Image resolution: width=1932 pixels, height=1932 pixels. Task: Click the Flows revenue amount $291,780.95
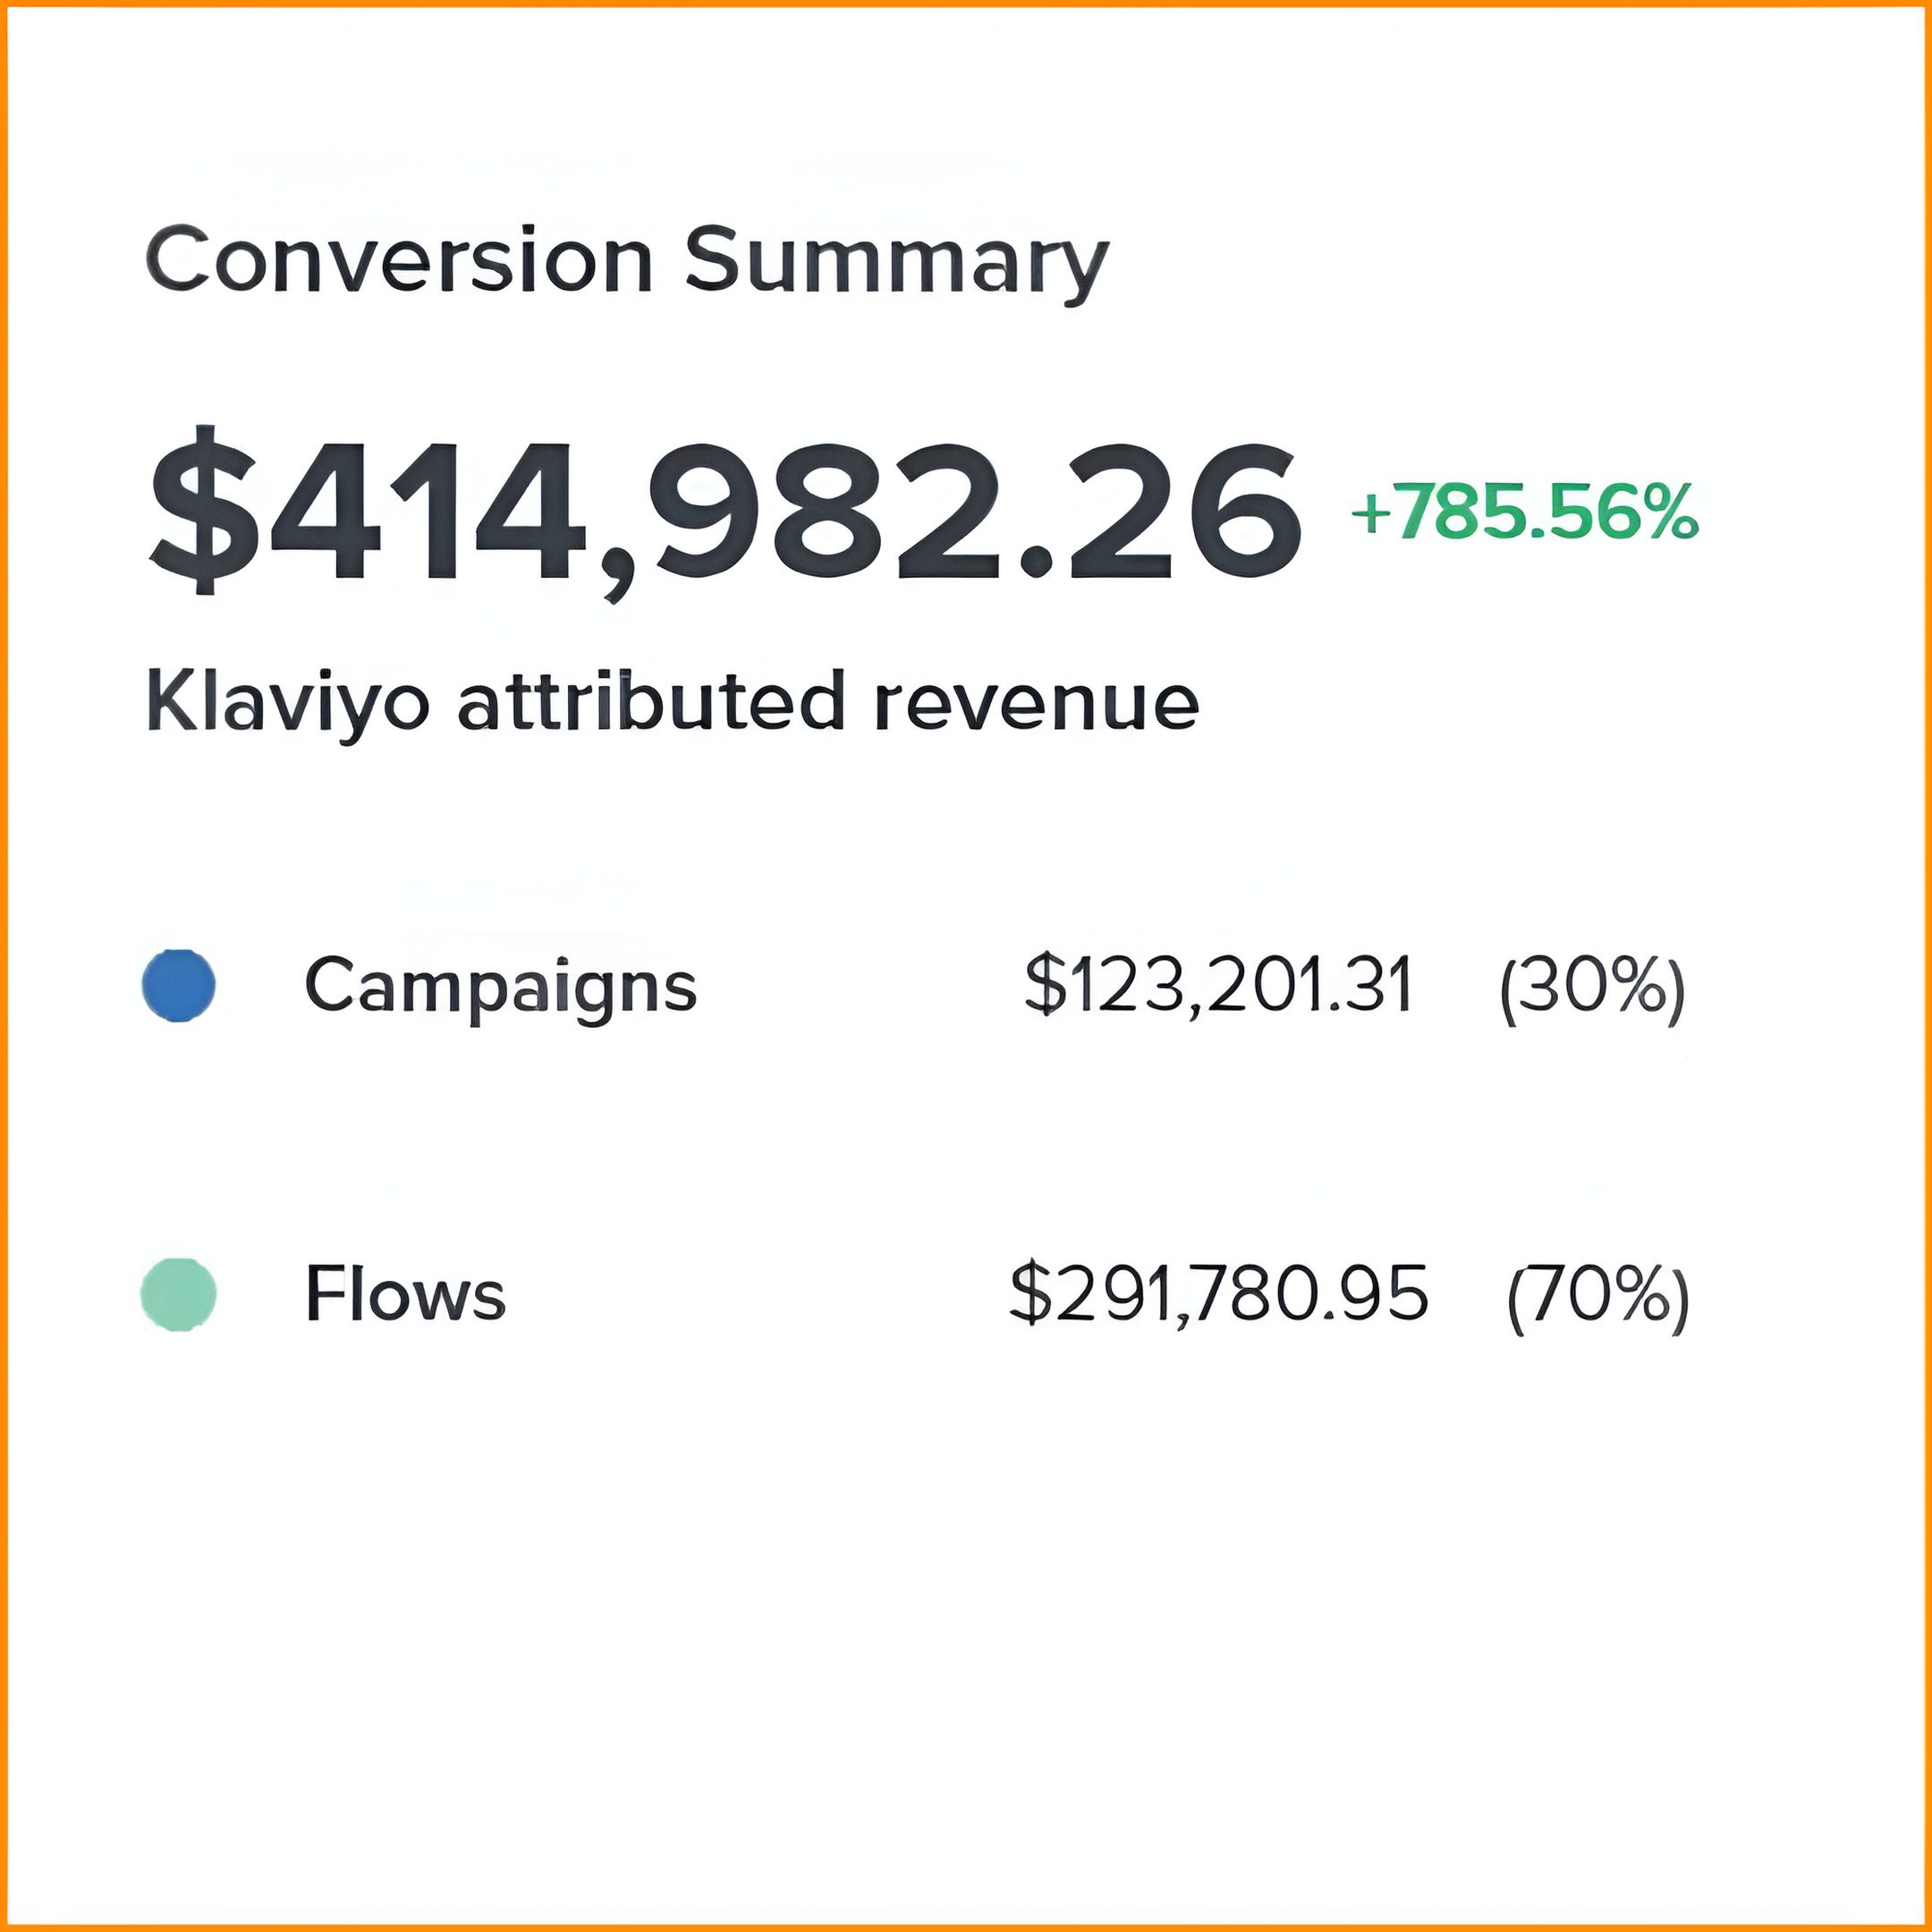coord(1218,1293)
